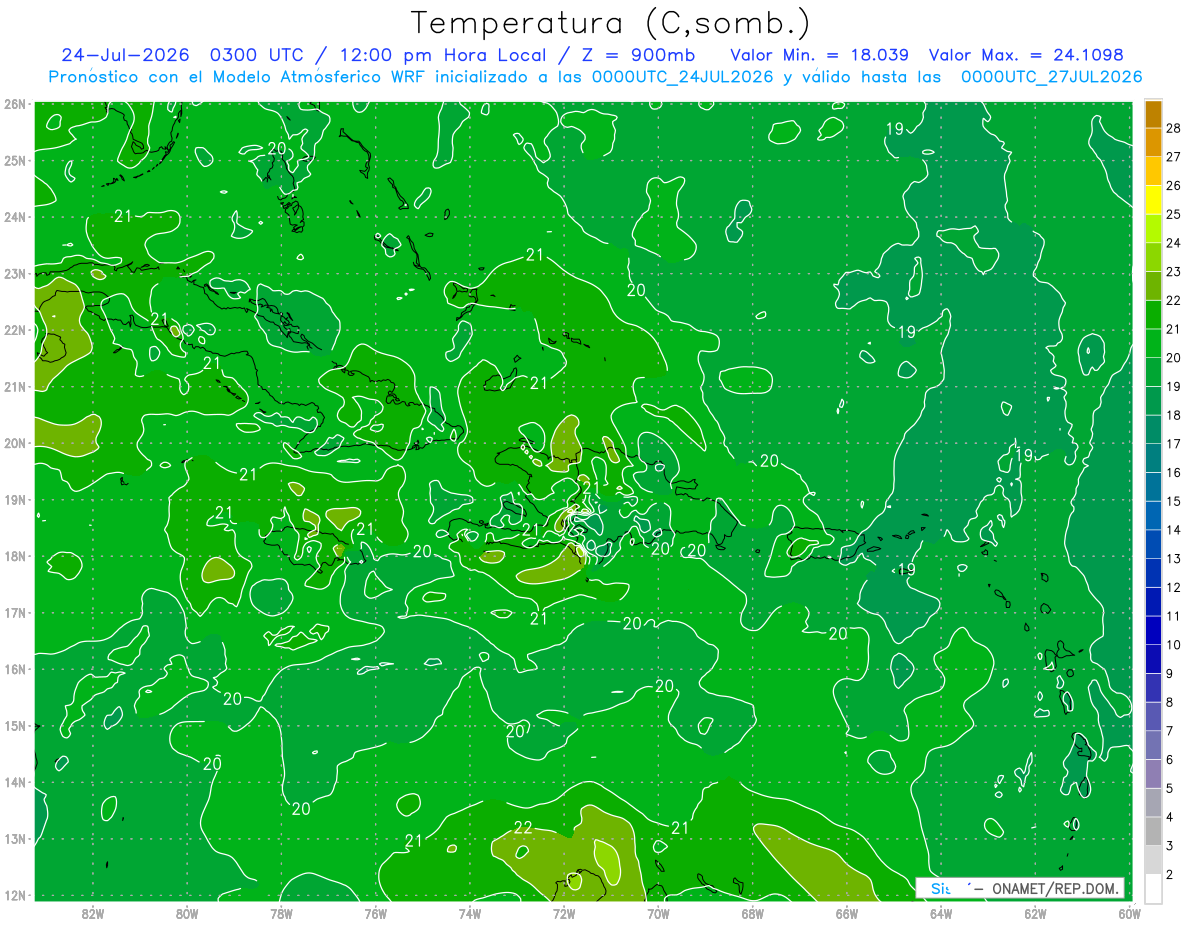Click the 22N latitude axis label
This screenshot has height=927, width=1200.
[15, 330]
